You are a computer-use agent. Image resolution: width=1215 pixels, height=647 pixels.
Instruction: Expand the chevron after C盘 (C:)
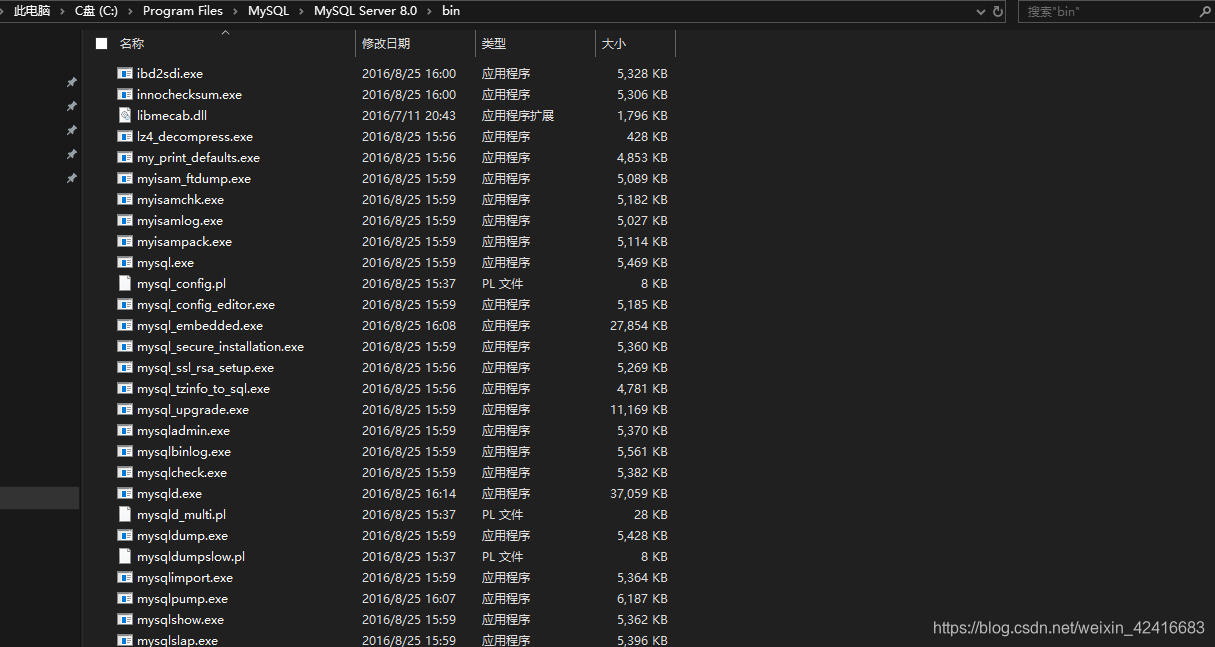coord(130,11)
